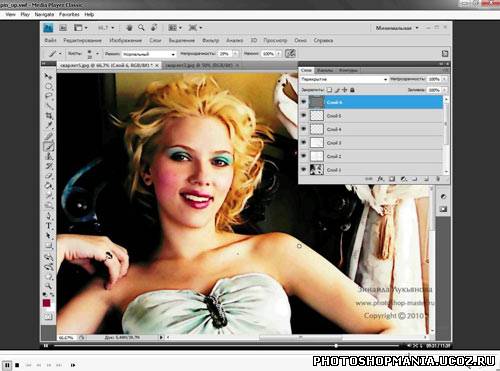Create a new layer
Viewport: 500px width, 371px height.
[x=426, y=179]
